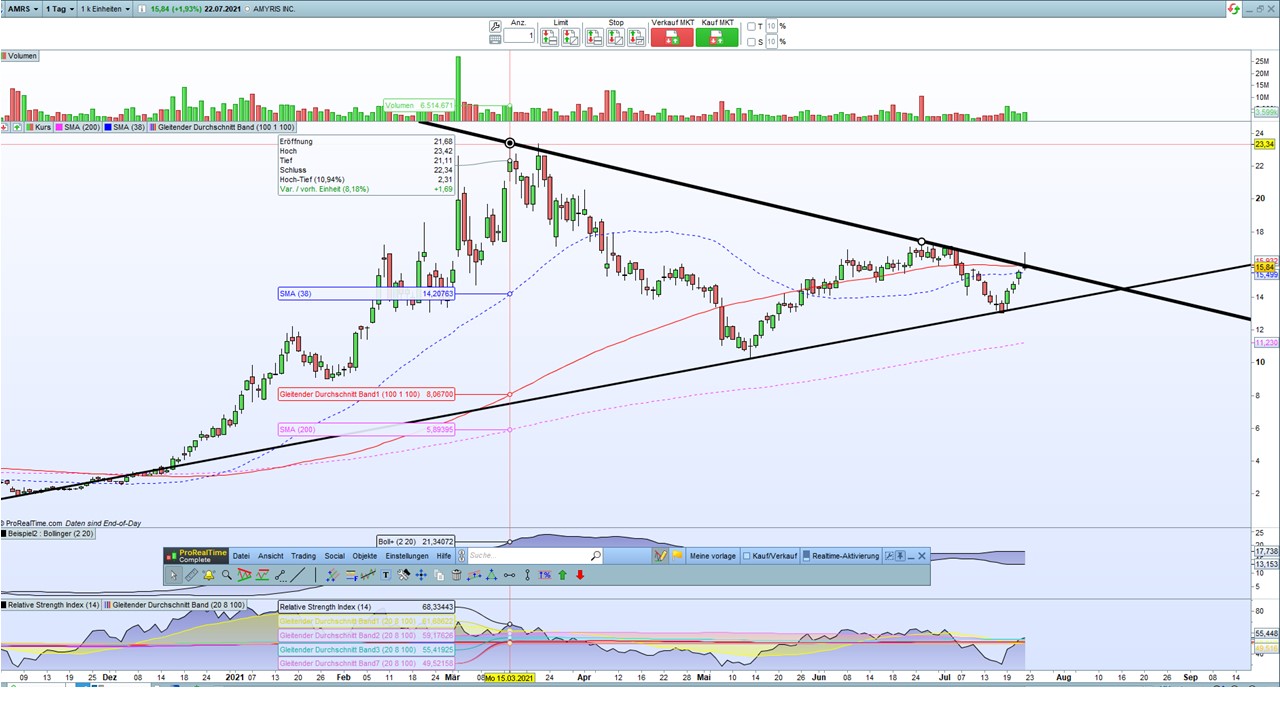The width and height of the screenshot is (1280, 720).
Task: Open the alarm bell alert tool
Action: pos(208,575)
